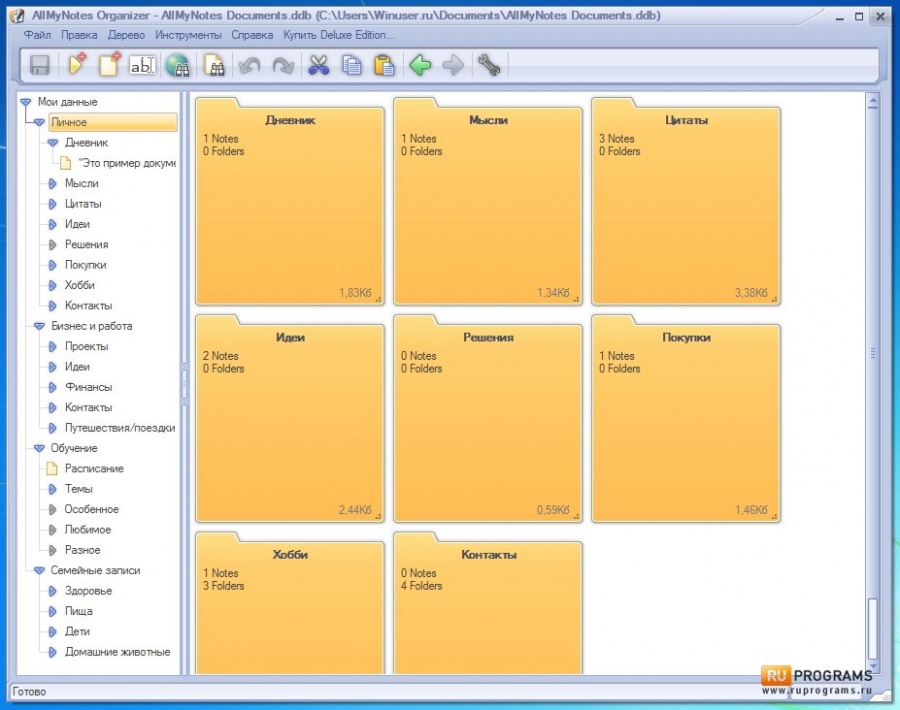Collapse the Бизнес и работа node
The image size is (900, 710).
coord(39,326)
